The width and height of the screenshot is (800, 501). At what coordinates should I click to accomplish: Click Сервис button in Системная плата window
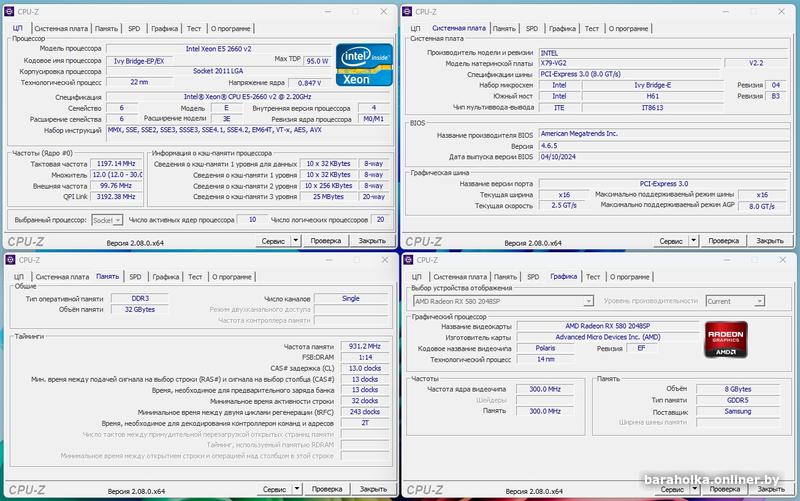tap(671, 240)
